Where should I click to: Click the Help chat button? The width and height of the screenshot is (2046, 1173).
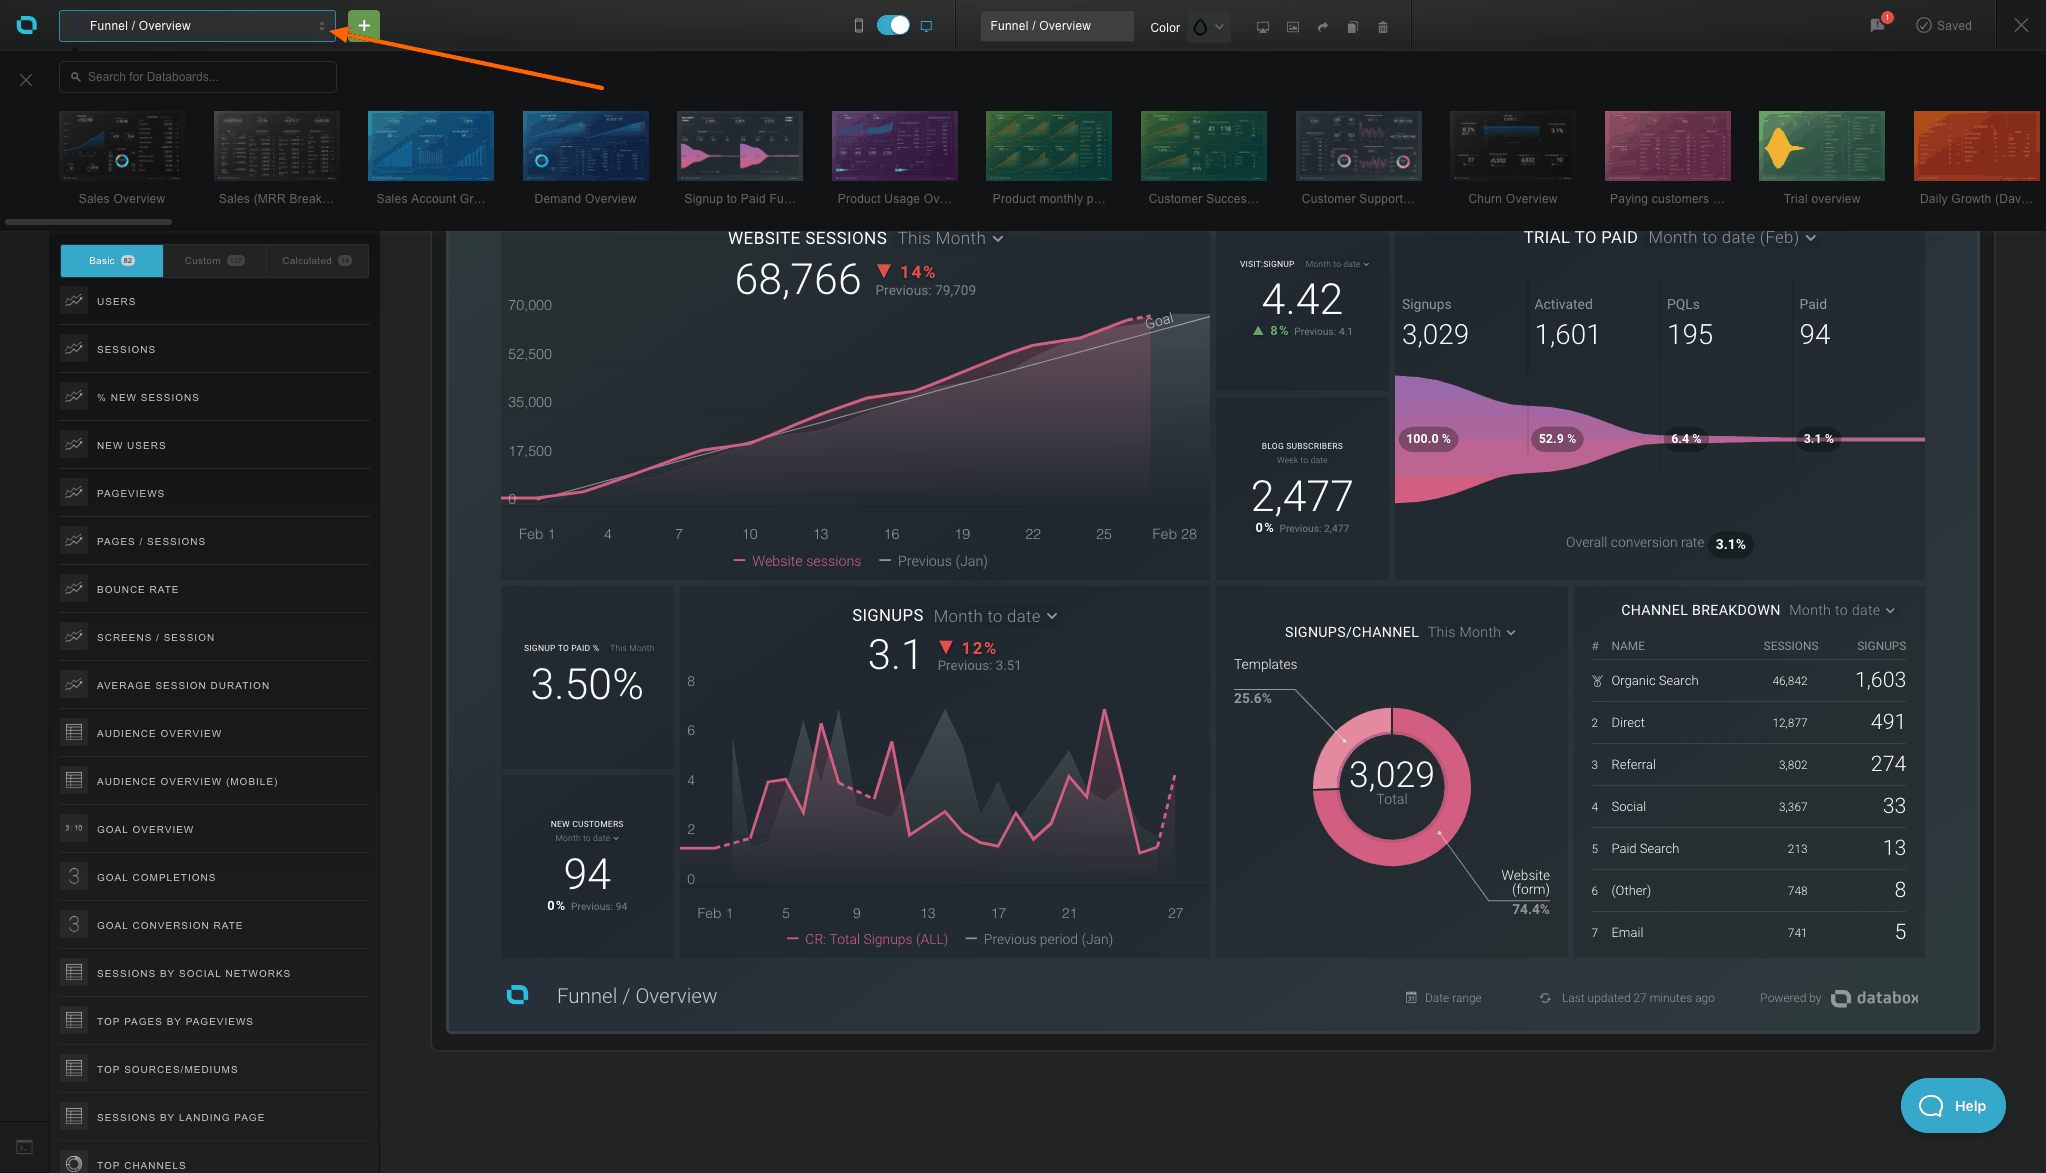point(1952,1105)
